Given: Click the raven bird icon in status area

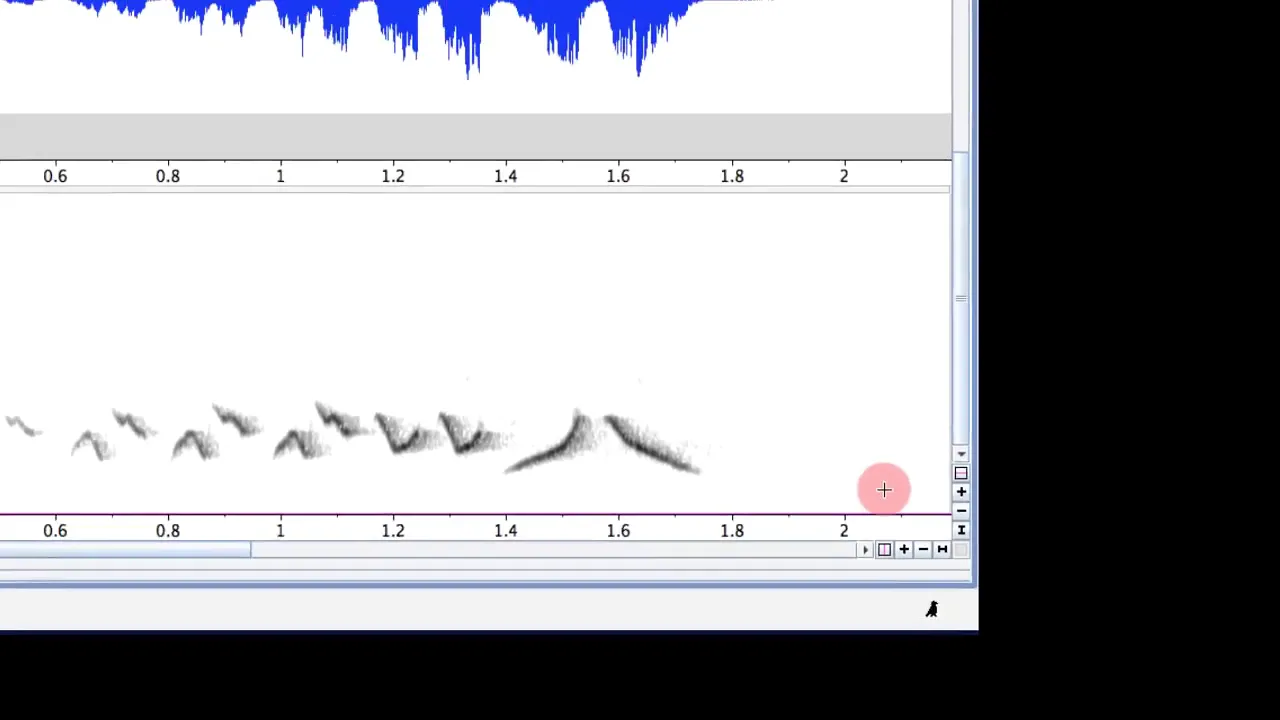Looking at the screenshot, I should [931, 609].
